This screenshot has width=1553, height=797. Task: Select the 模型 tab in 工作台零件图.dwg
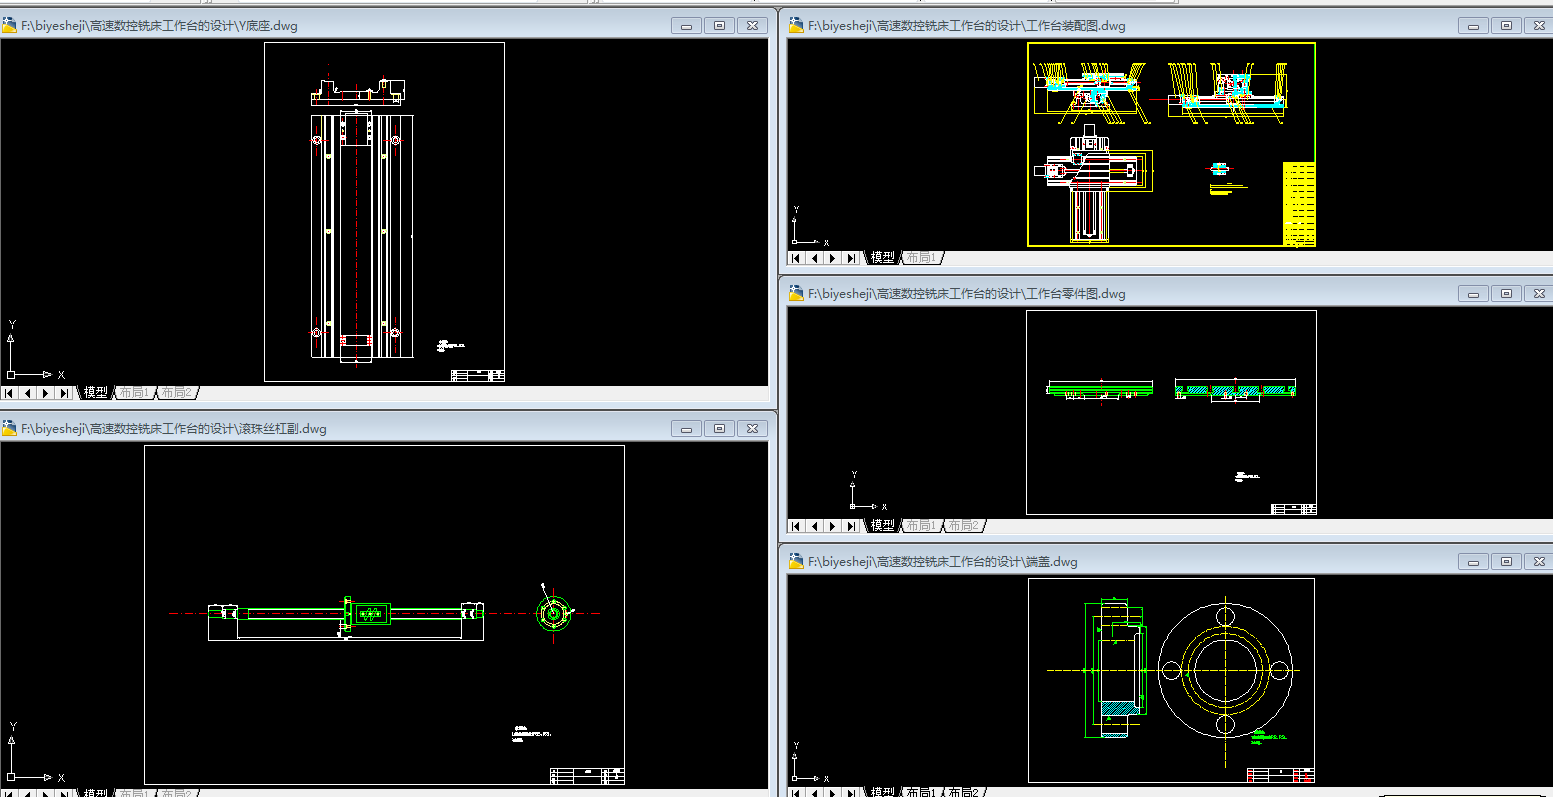tap(883, 526)
